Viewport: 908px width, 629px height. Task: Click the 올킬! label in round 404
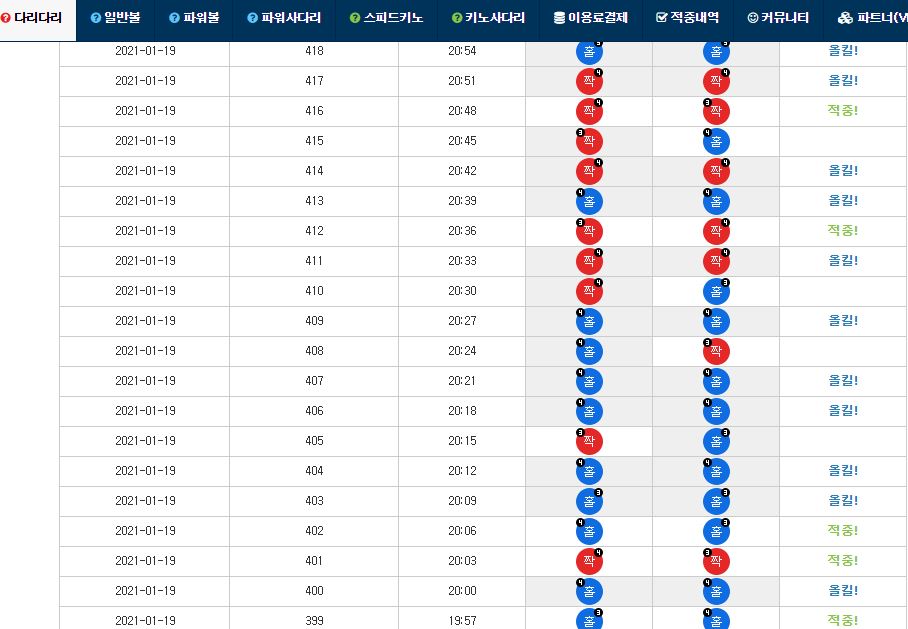[x=843, y=471]
